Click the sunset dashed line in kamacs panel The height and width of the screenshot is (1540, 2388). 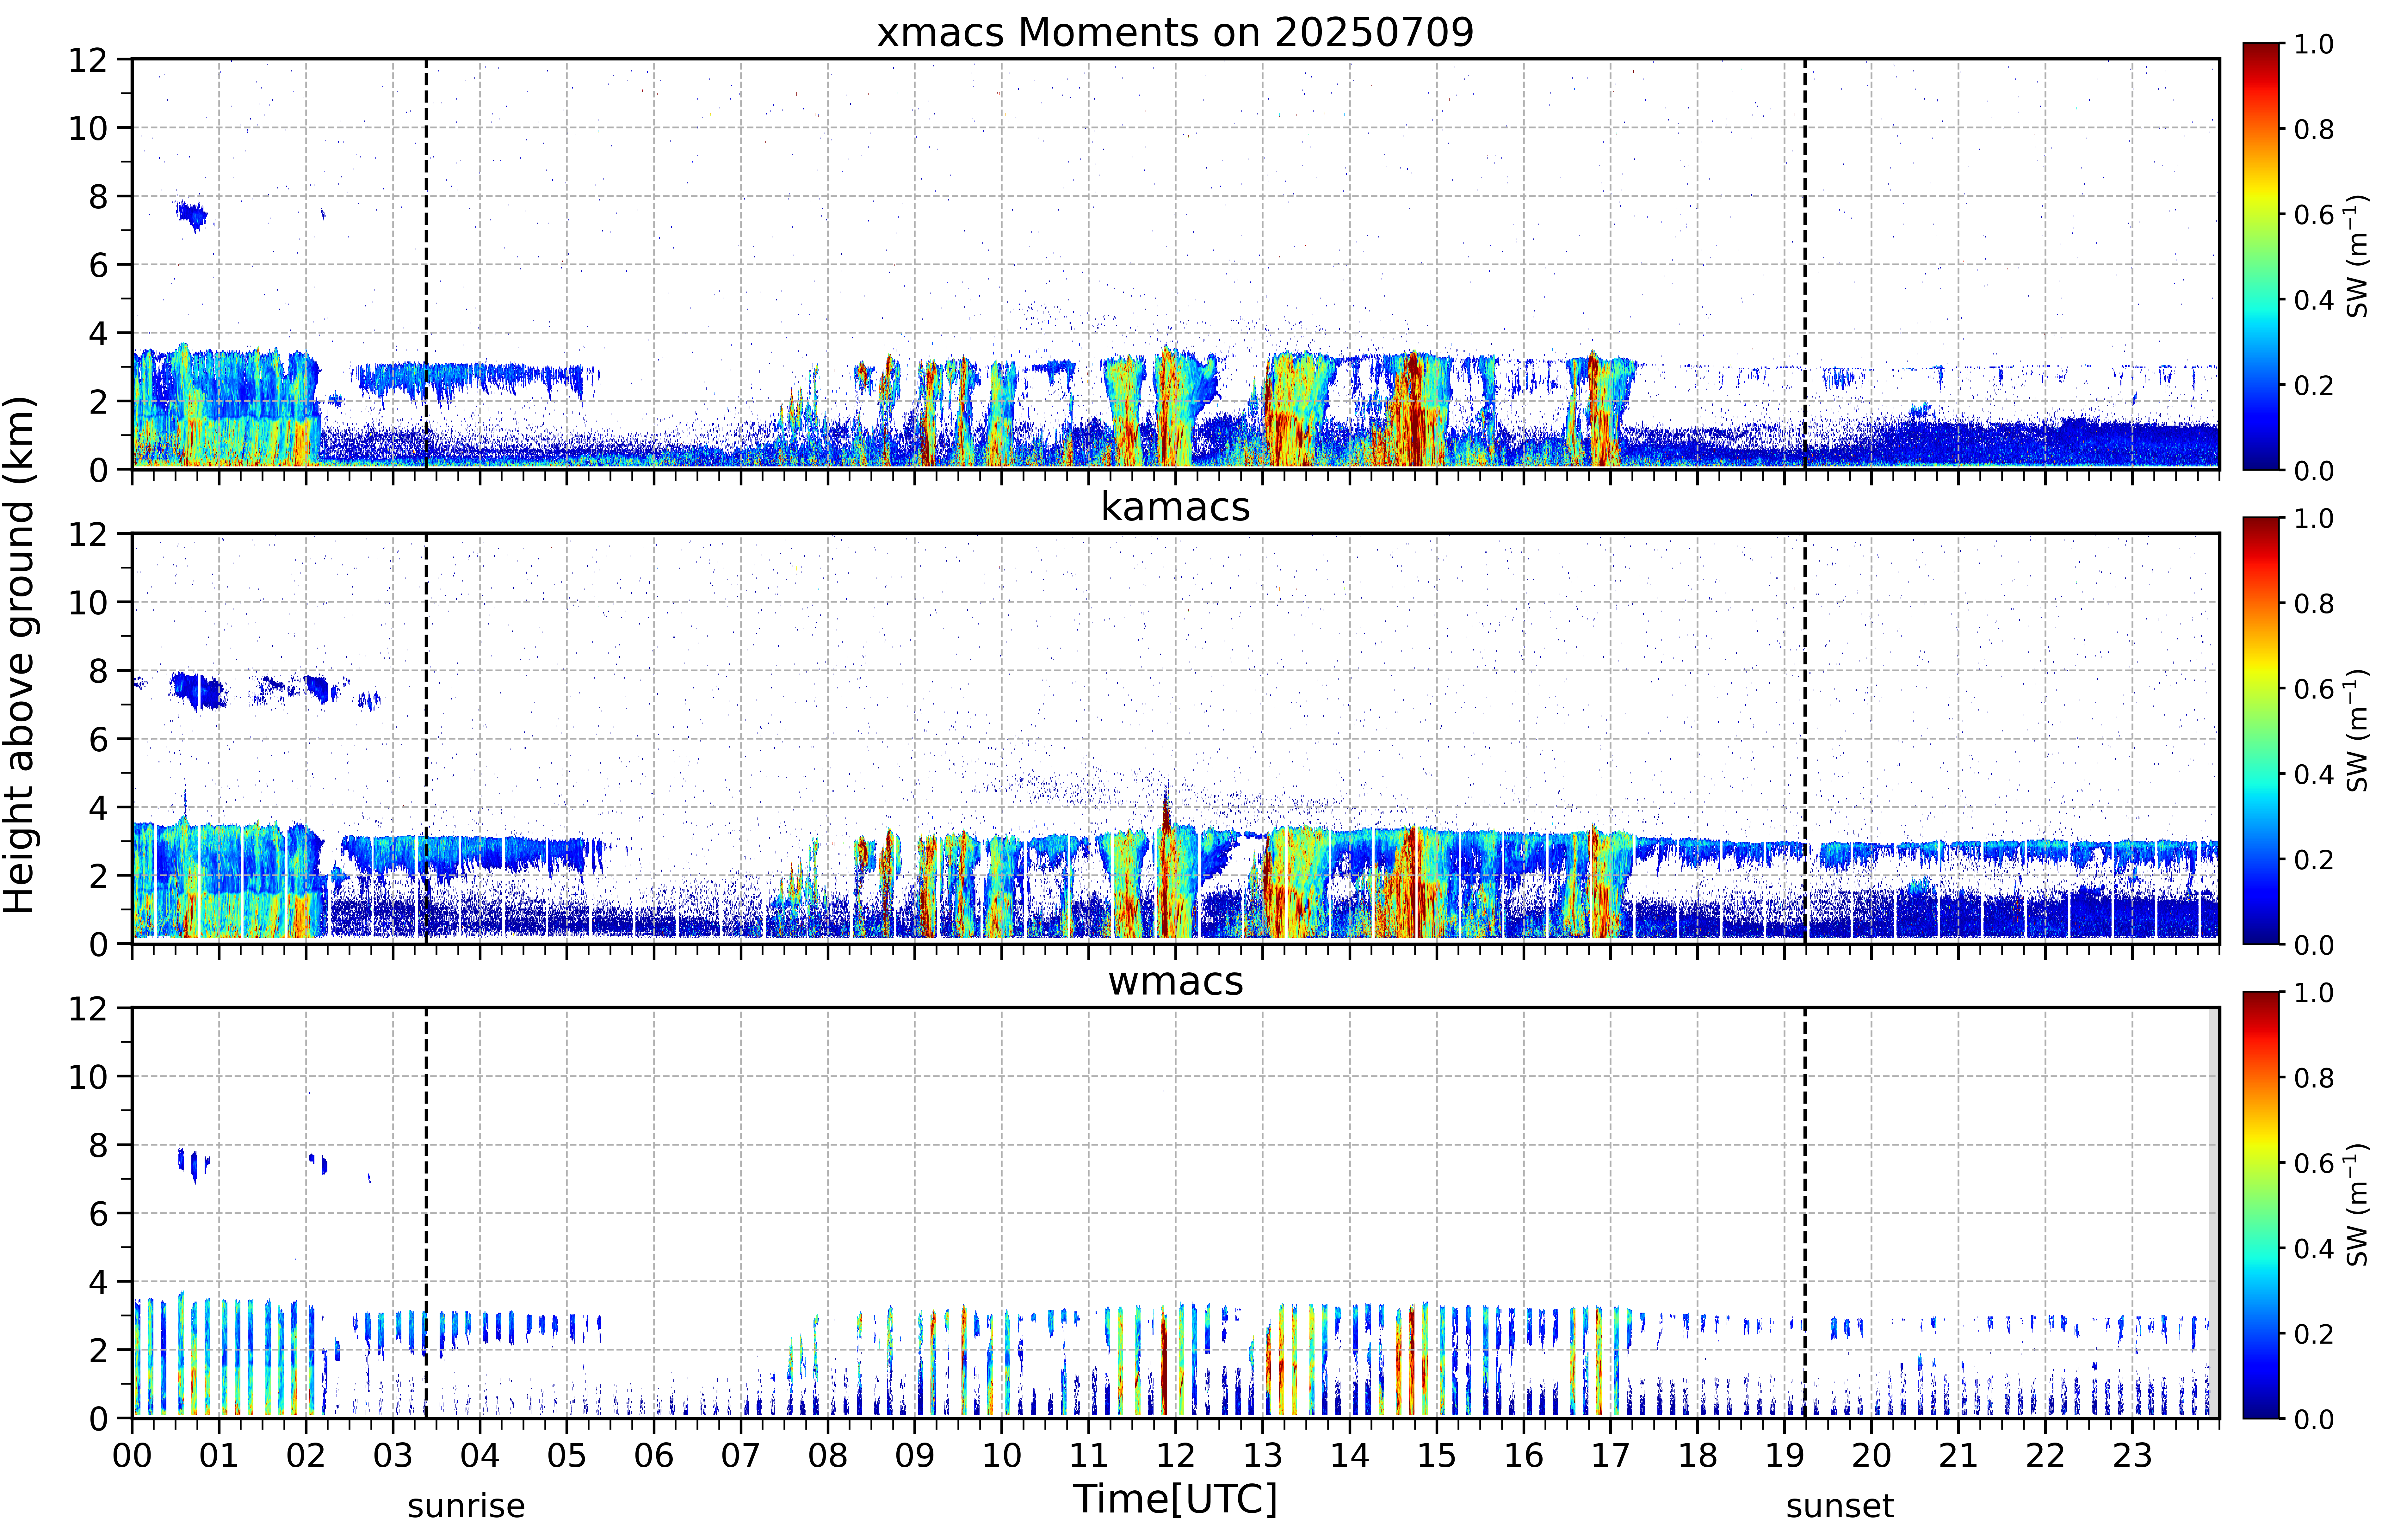point(1805,738)
